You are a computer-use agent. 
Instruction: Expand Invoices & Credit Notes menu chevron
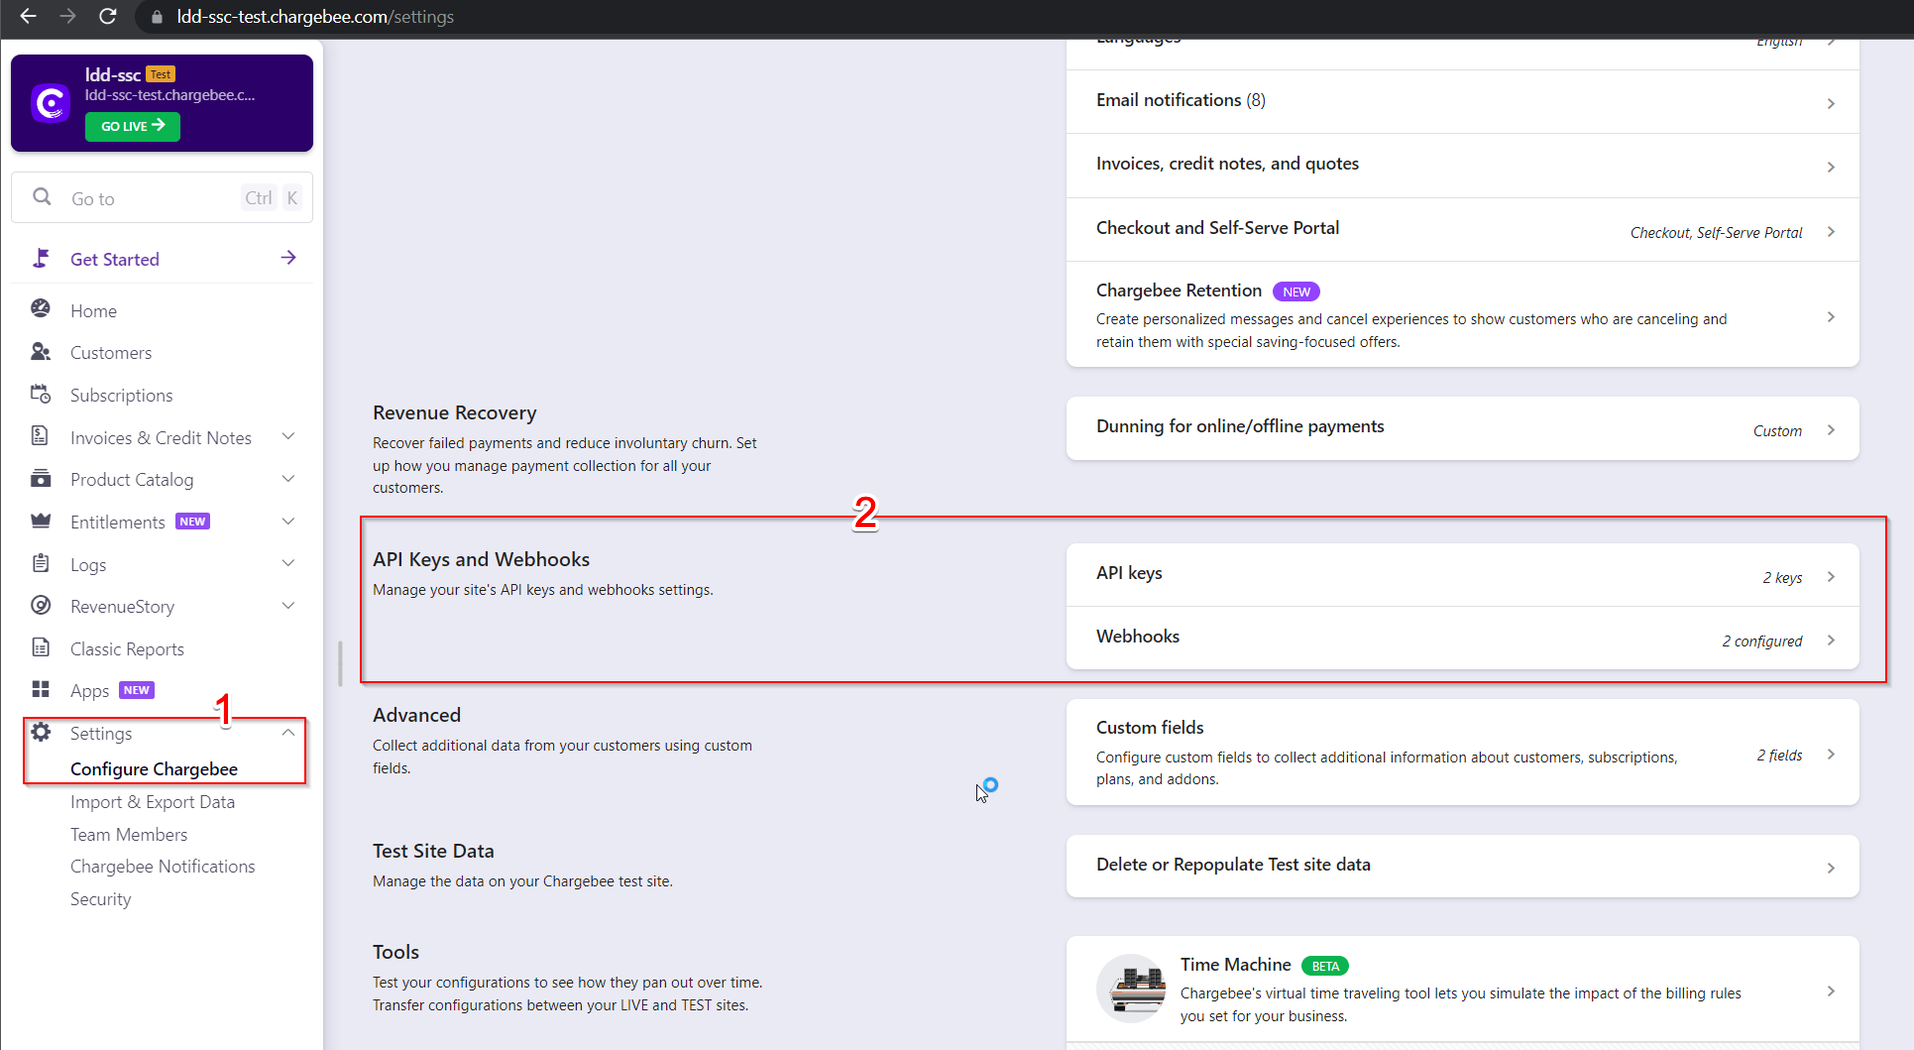tap(288, 436)
